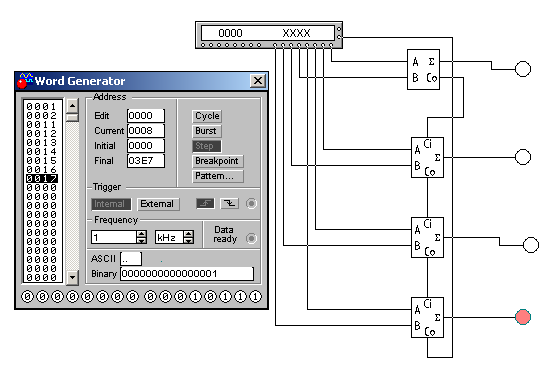Step the kHz unit upward
The height and width of the screenshot is (368, 552).
click(x=189, y=234)
